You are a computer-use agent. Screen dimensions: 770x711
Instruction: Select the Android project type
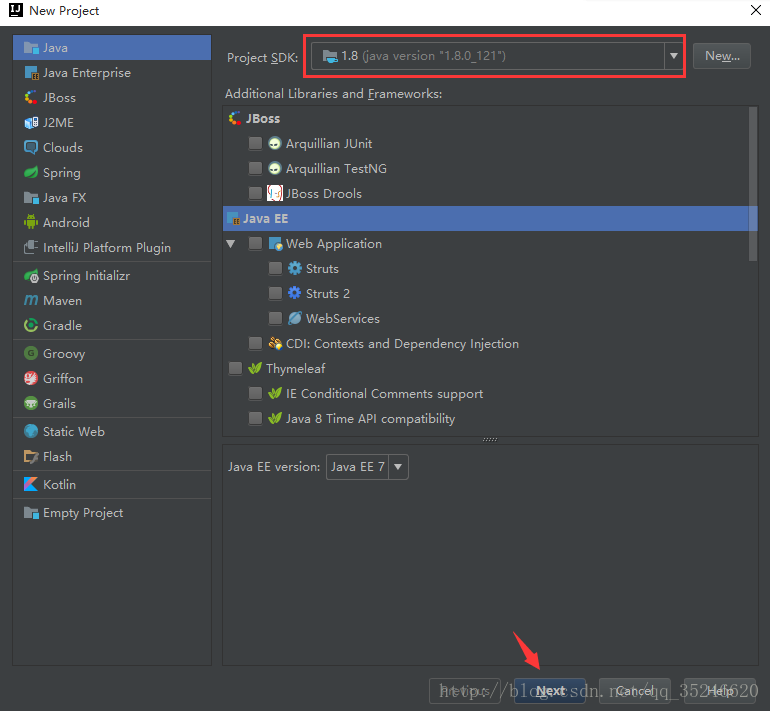point(112,222)
